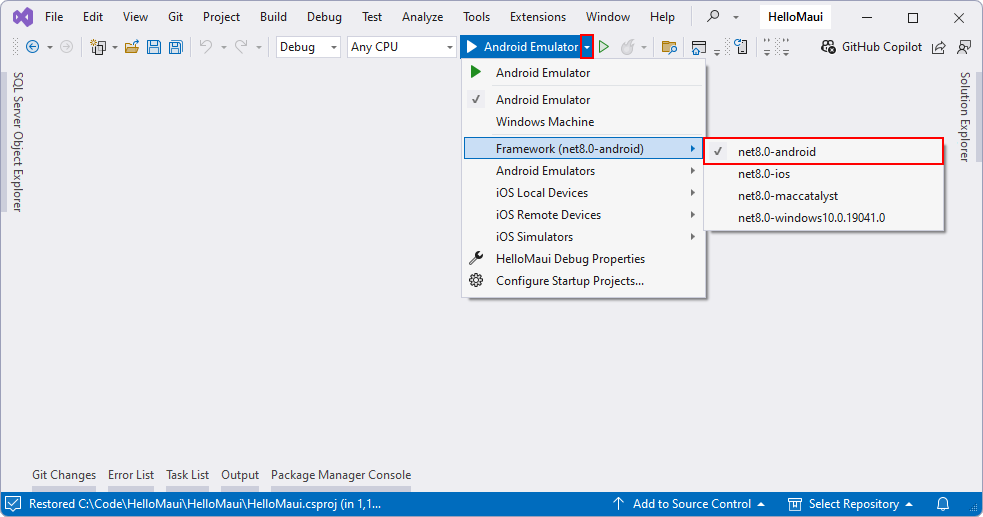Open the Any CPU platform combo box
This screenshot has height=517, width=983.
401,47
